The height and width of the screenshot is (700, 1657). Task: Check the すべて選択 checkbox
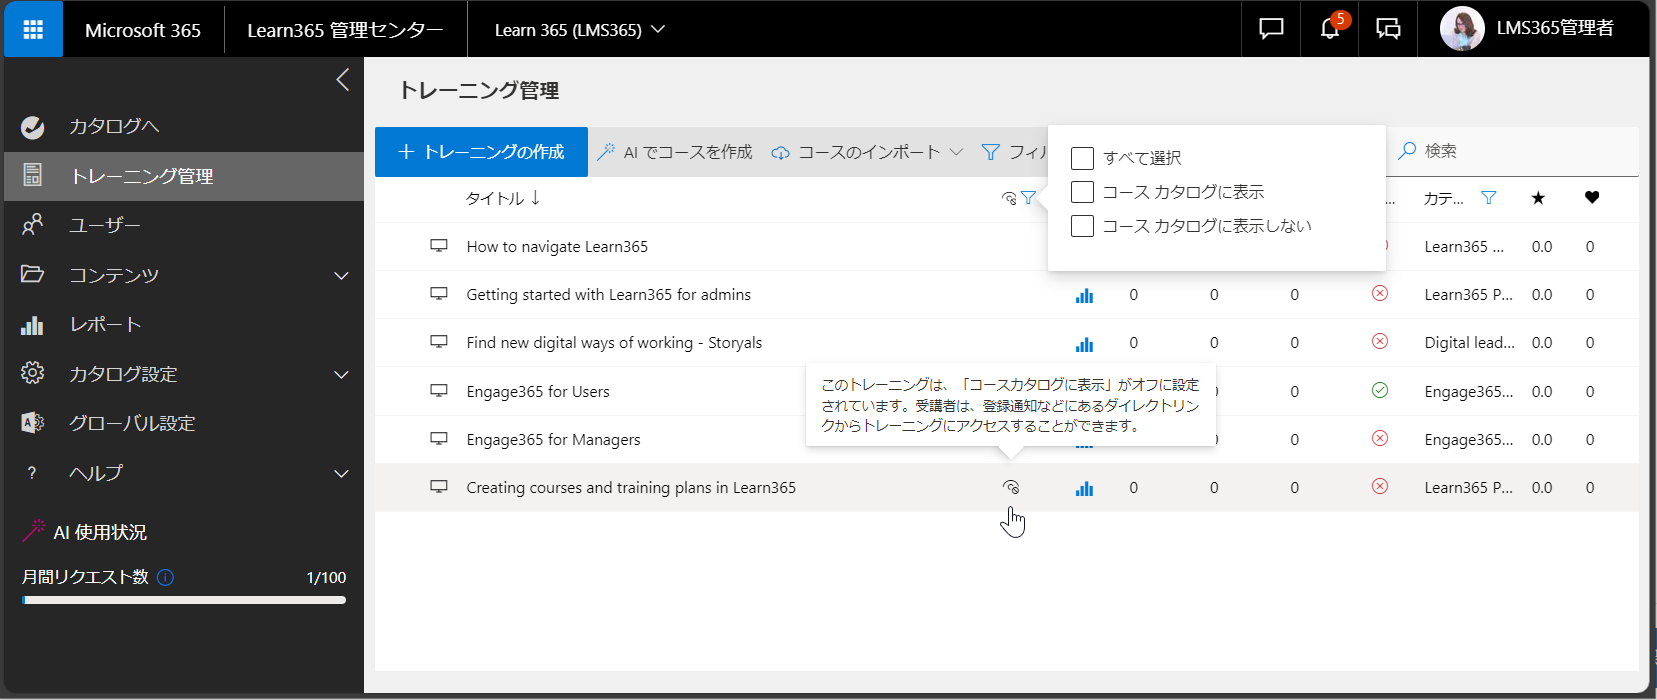click(x=1082, y=158)
